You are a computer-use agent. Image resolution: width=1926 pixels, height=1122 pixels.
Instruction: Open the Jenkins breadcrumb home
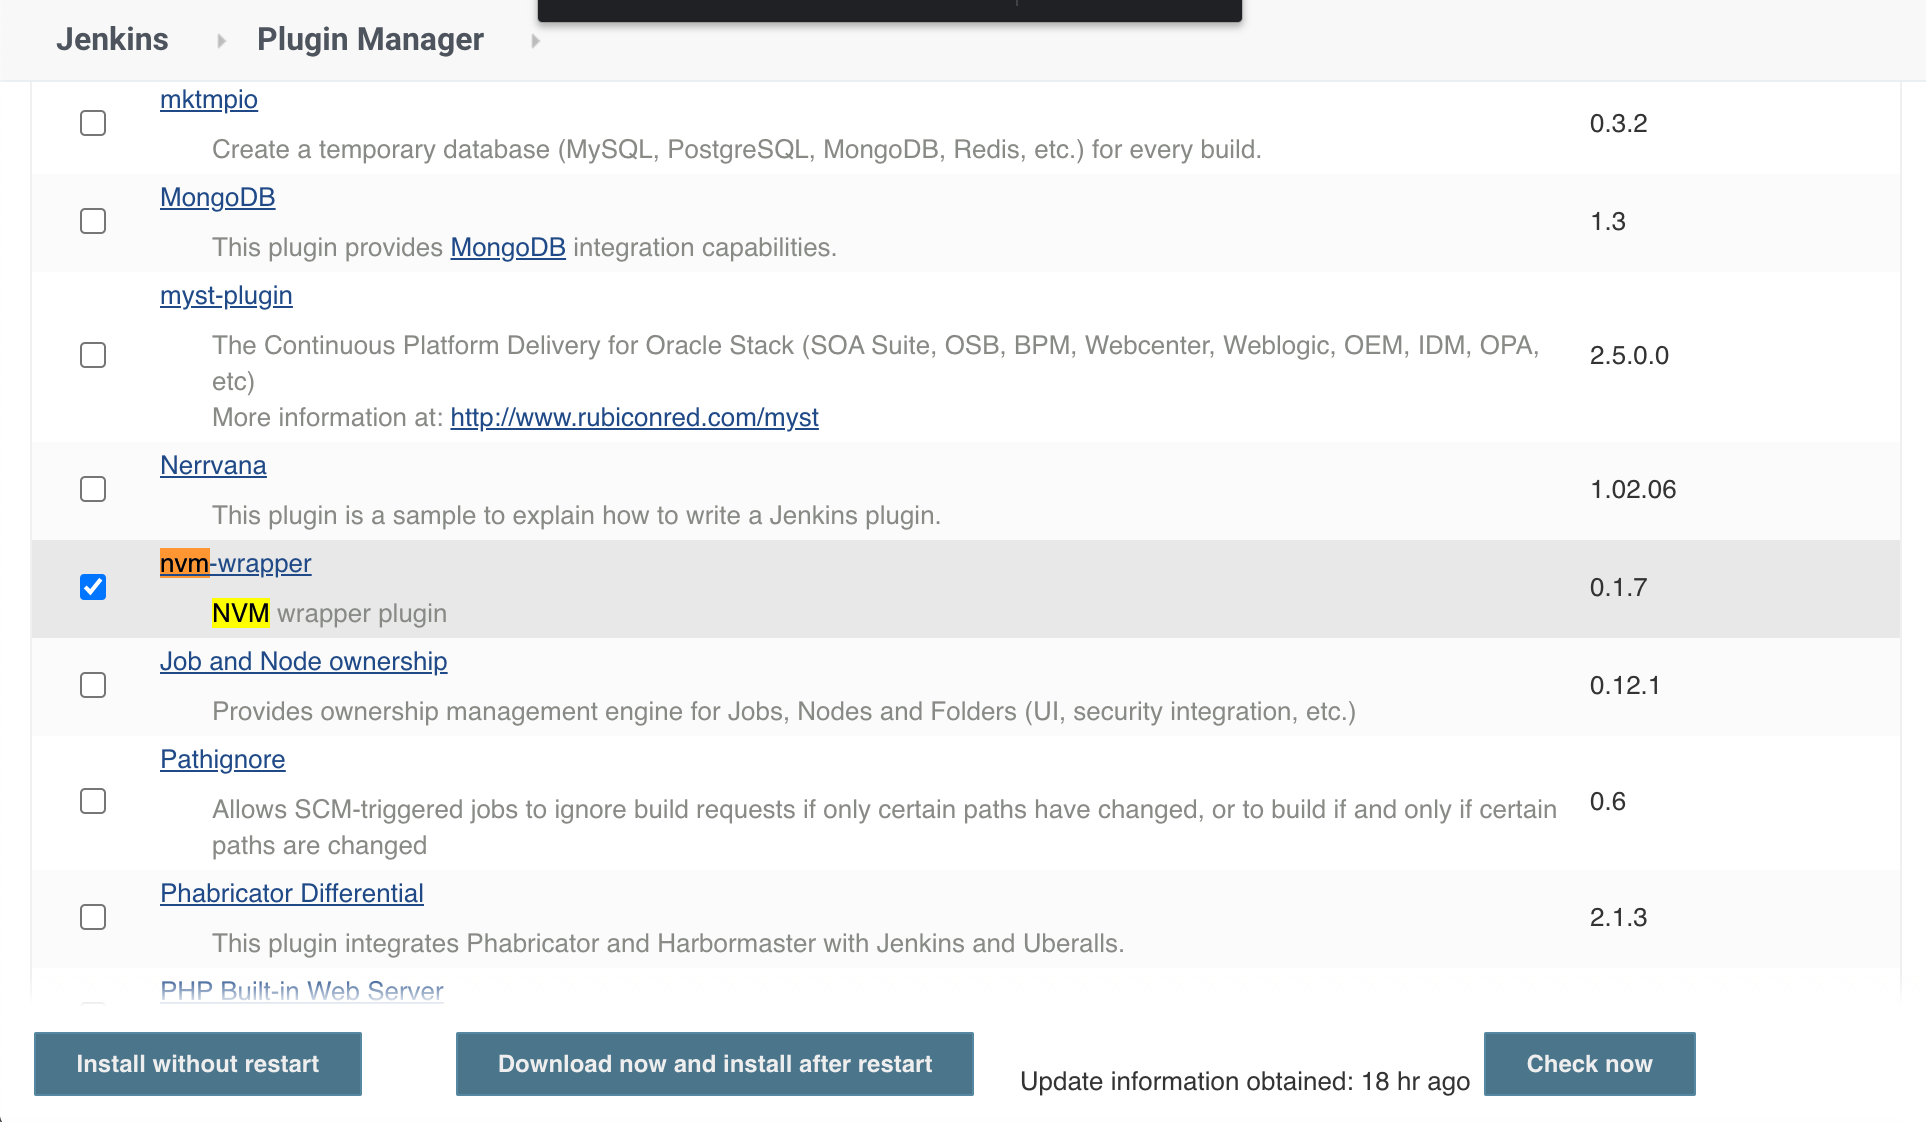tap(112, 39)
